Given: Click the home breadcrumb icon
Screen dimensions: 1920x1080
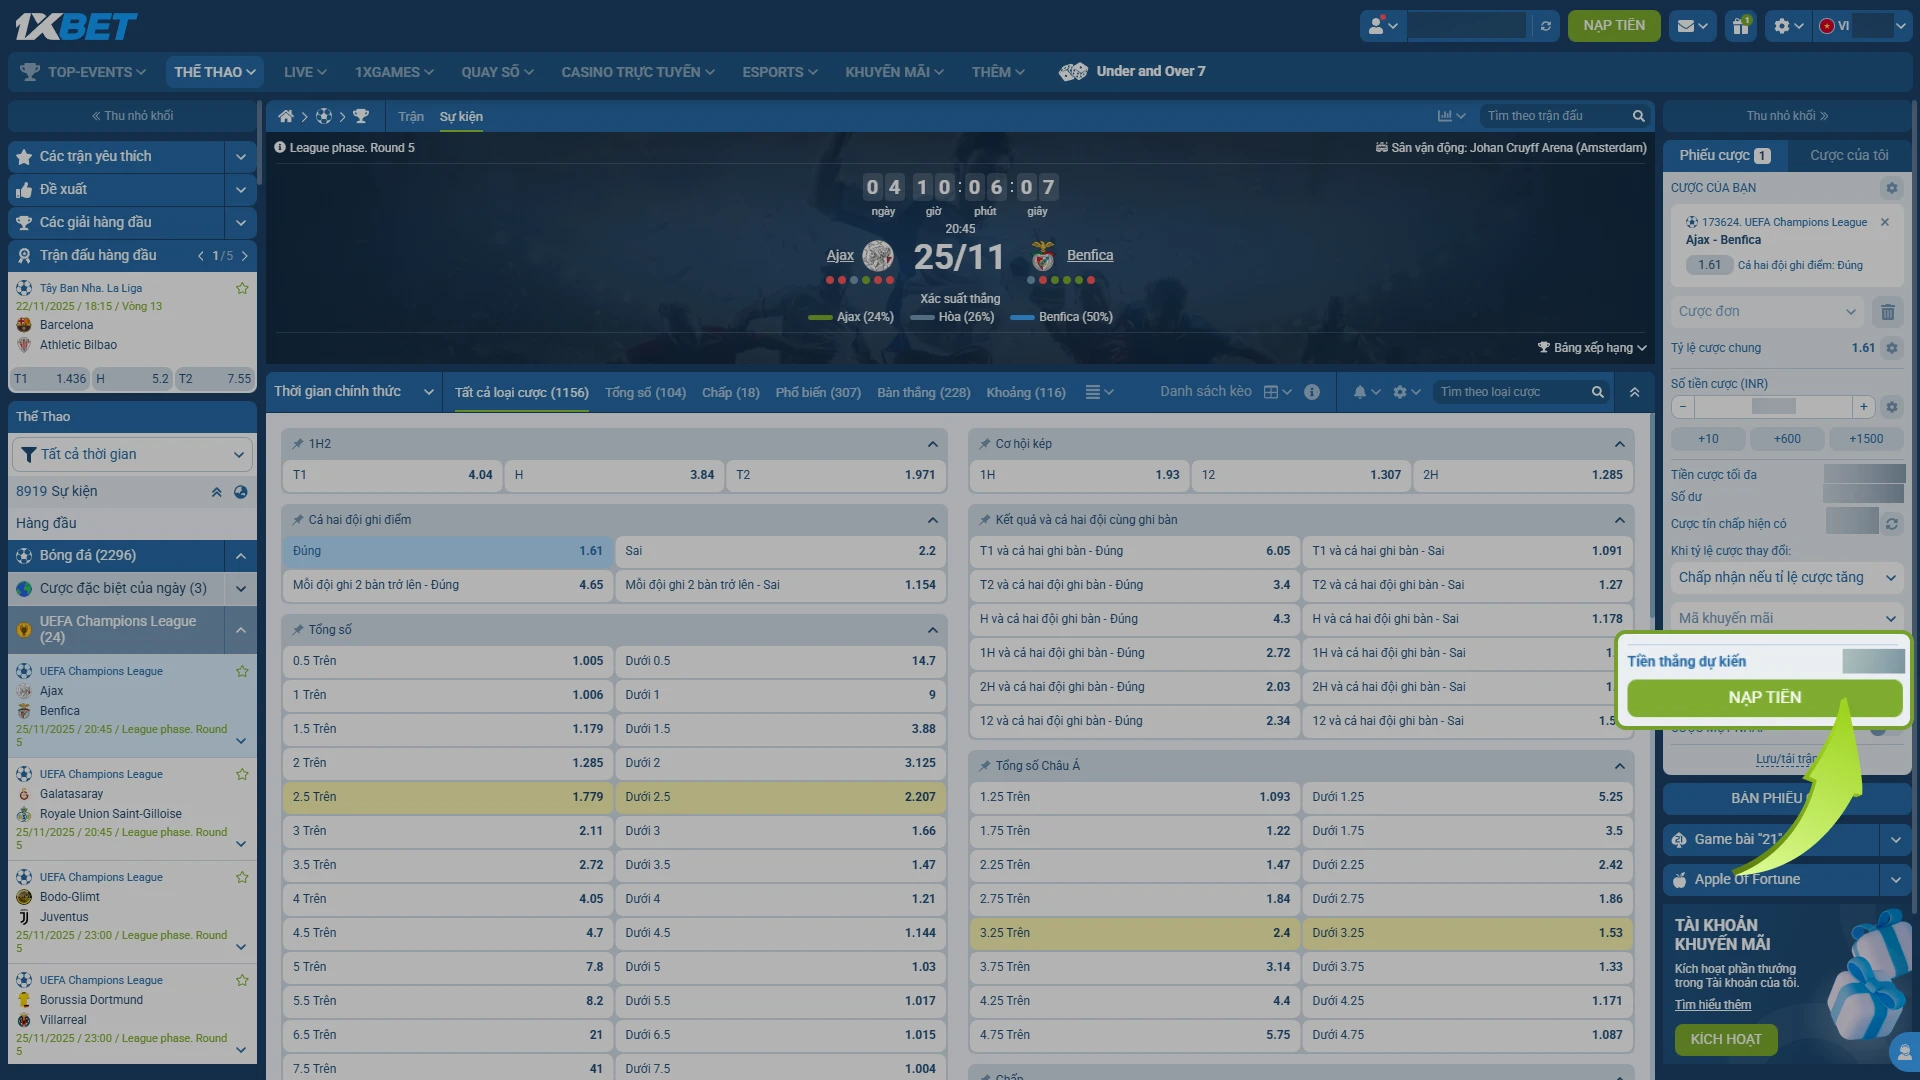Looking at the screenshot, I should point(286,117).
